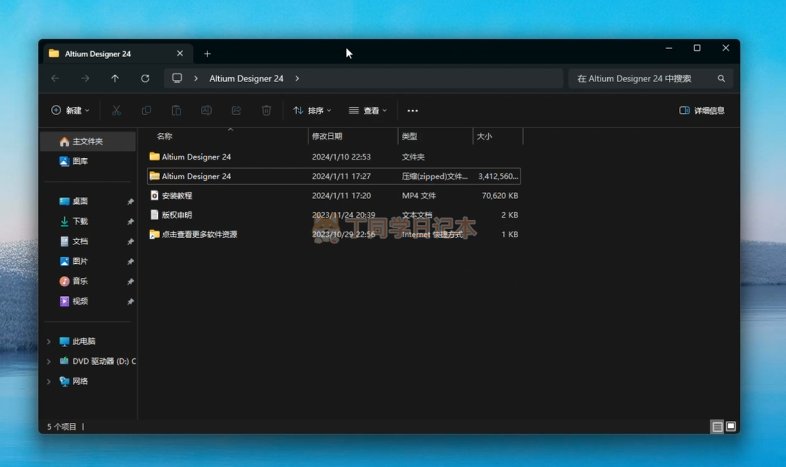Open the 查看 view menu
Viewport: 786px width, 467px height.
tap(367, 110)
